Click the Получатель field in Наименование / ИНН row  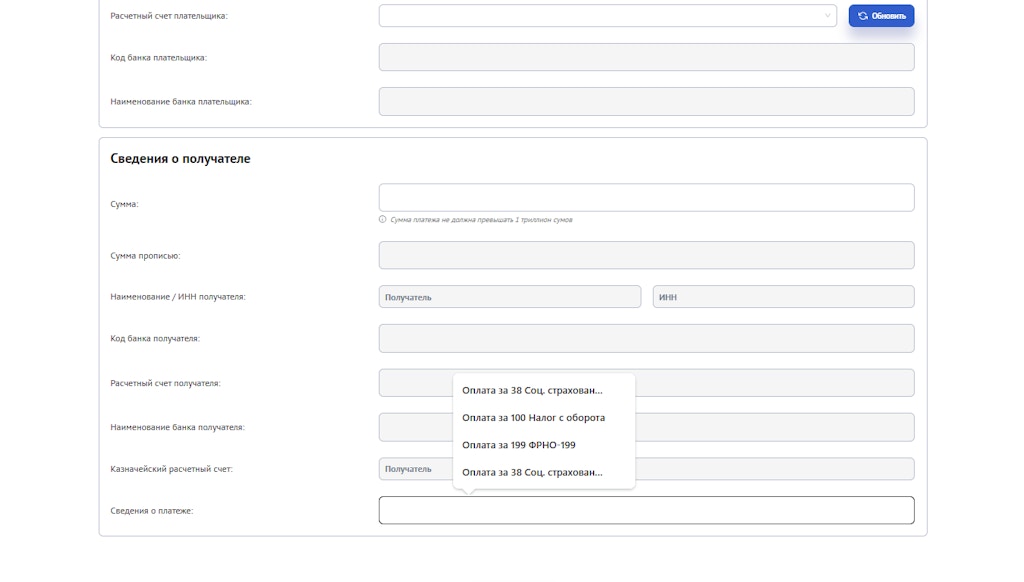coord(509,297)
